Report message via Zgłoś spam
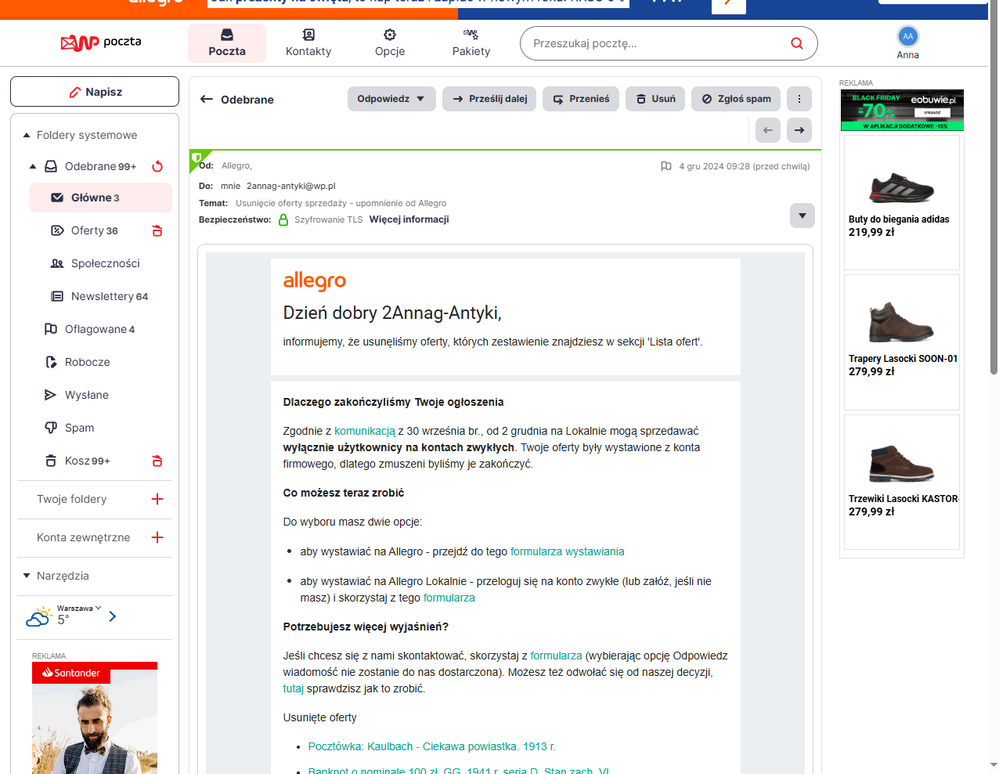This screenshot has width=999, height=774. point(736,99)
